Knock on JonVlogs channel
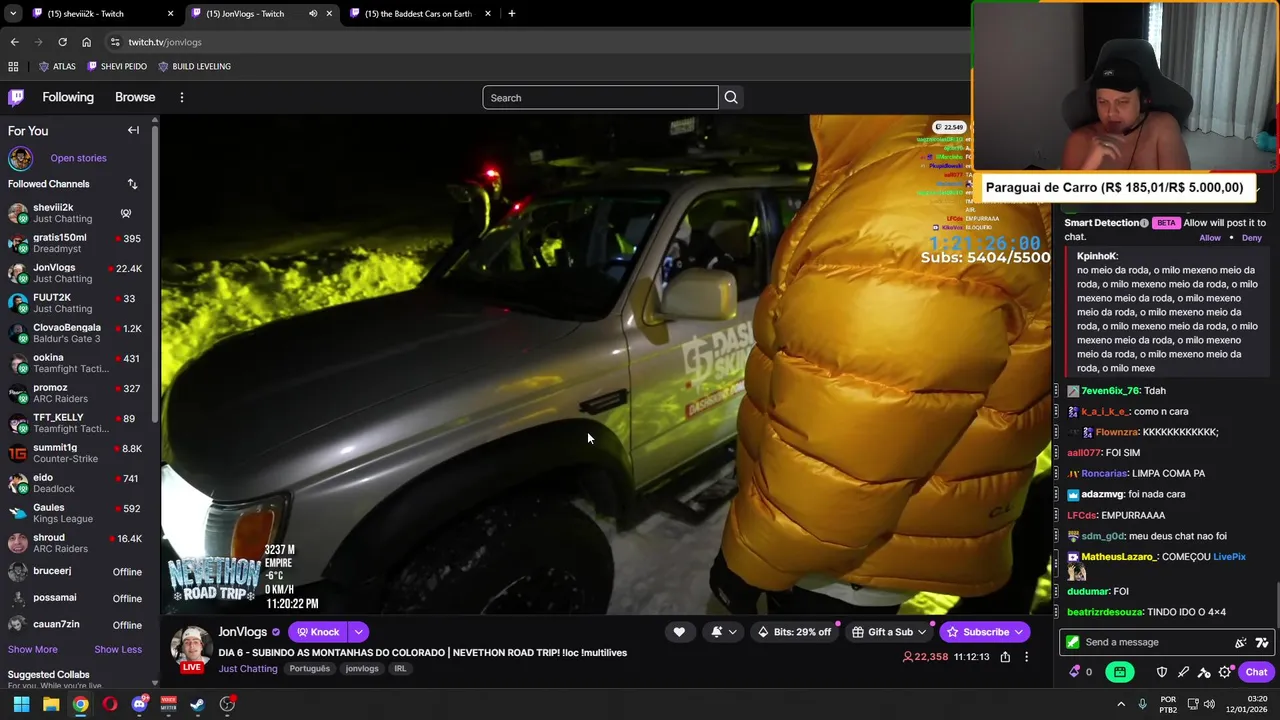This screenshot has width=1280, height=720. tap(318, 632)
